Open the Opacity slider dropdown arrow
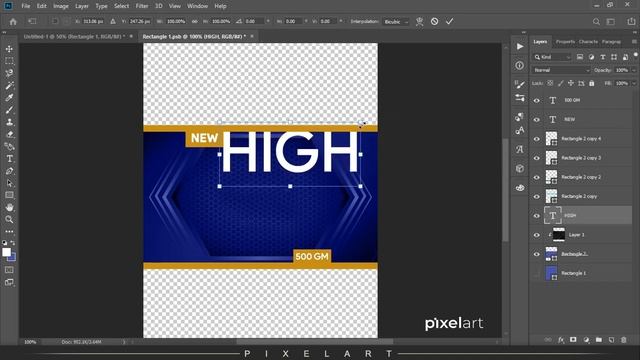Screen dimensions: 640x360 point(634,70)
